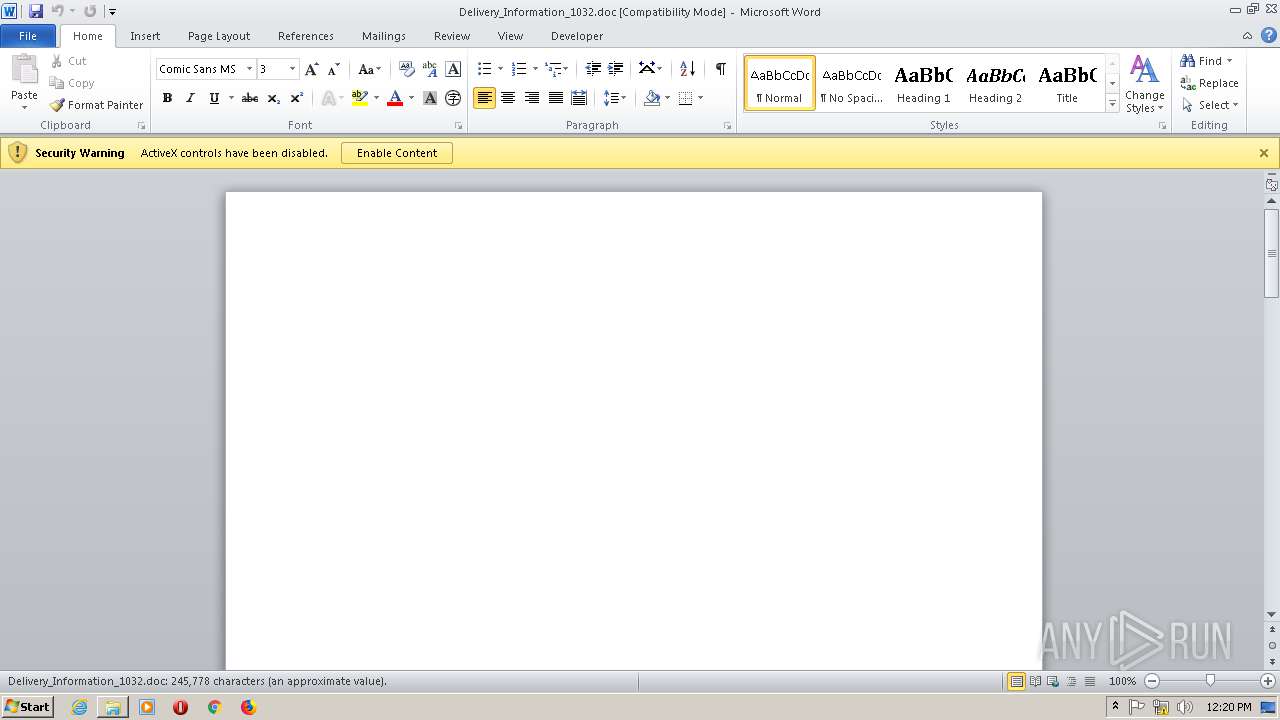Click the character border icon
Image resolution: width=1280 pixels, height=720 pixels.
tap(453, 69)
